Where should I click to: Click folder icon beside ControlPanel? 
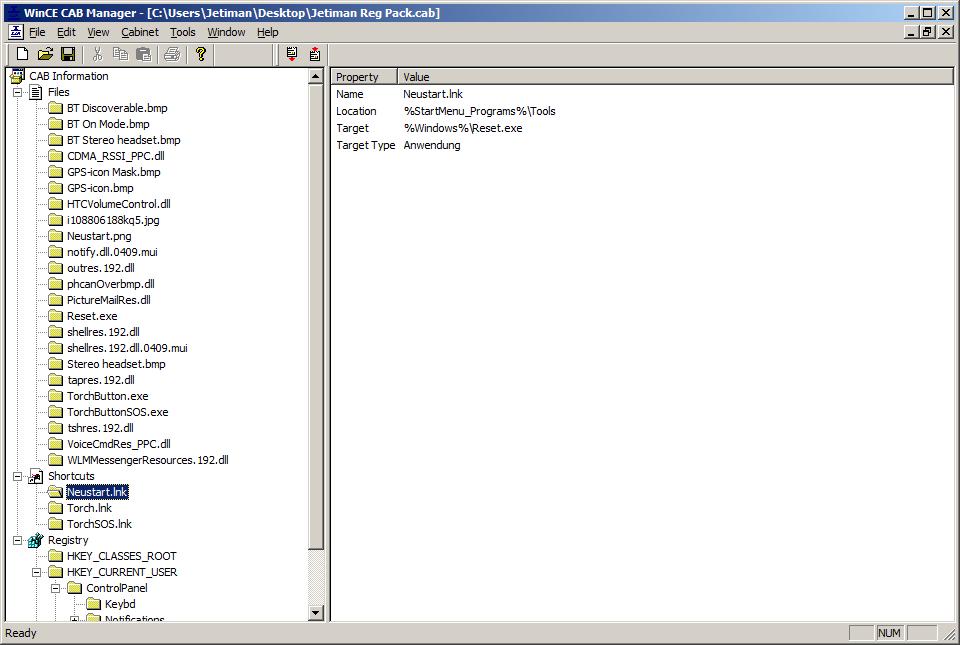click(75, 588)
